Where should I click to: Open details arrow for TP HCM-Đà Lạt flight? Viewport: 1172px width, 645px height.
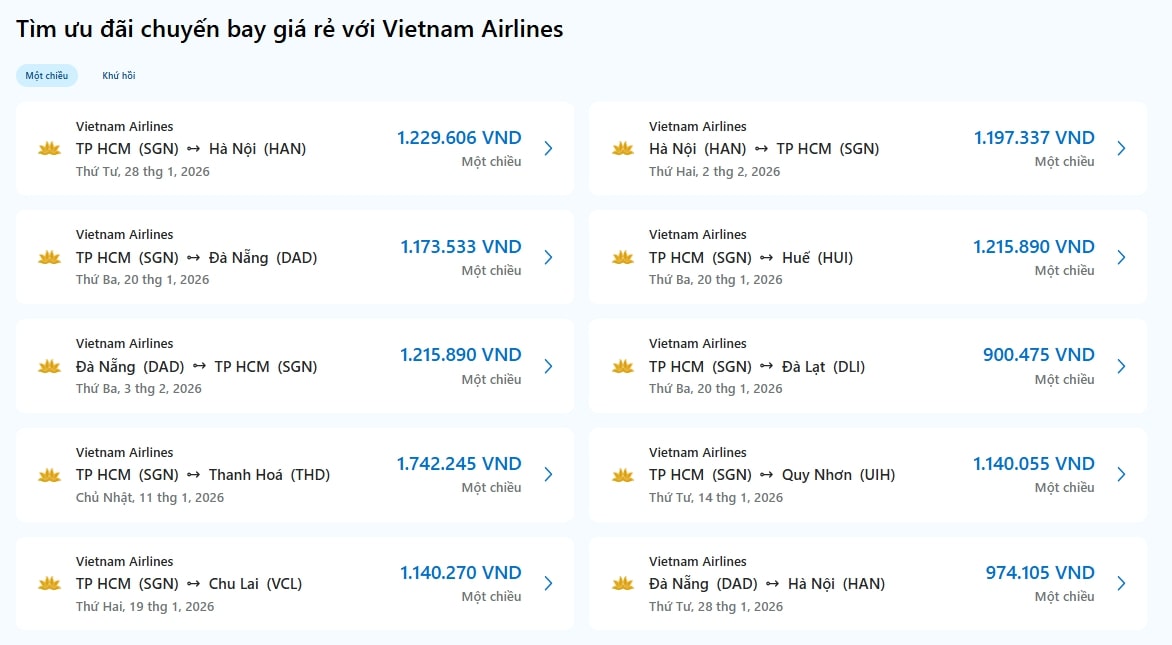click(1121, 366)
